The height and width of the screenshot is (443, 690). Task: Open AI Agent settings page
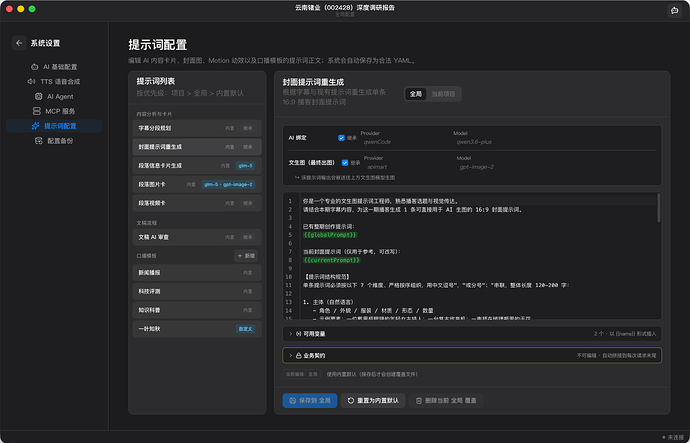(x=54, y=96)
